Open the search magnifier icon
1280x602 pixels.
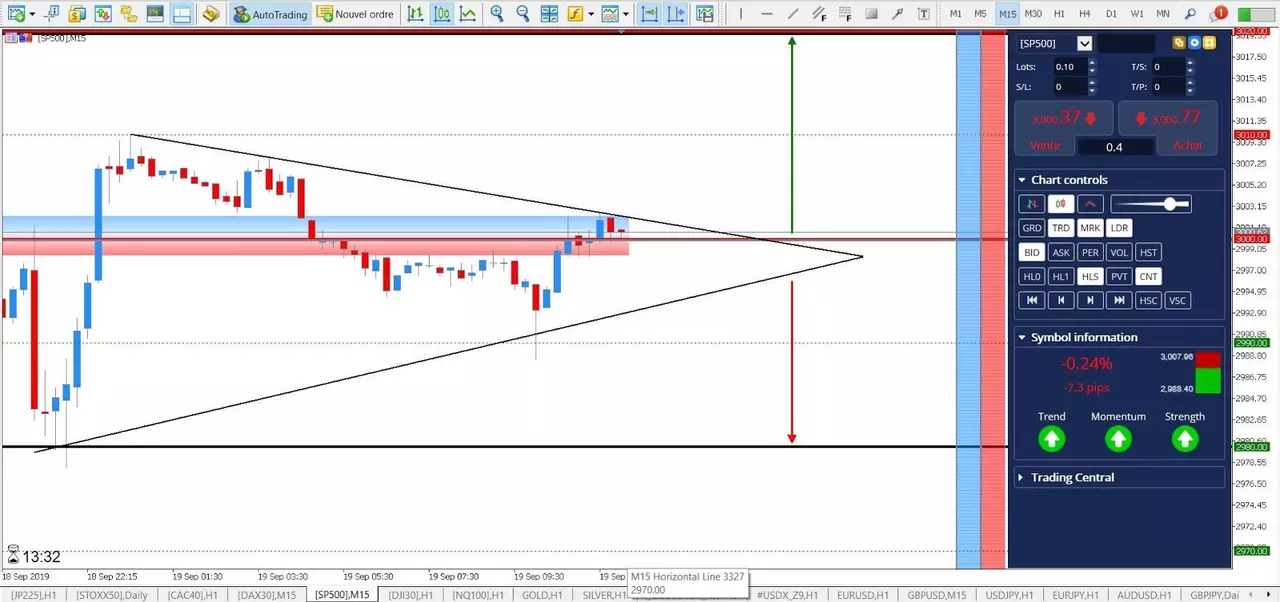pos(1190,14)
